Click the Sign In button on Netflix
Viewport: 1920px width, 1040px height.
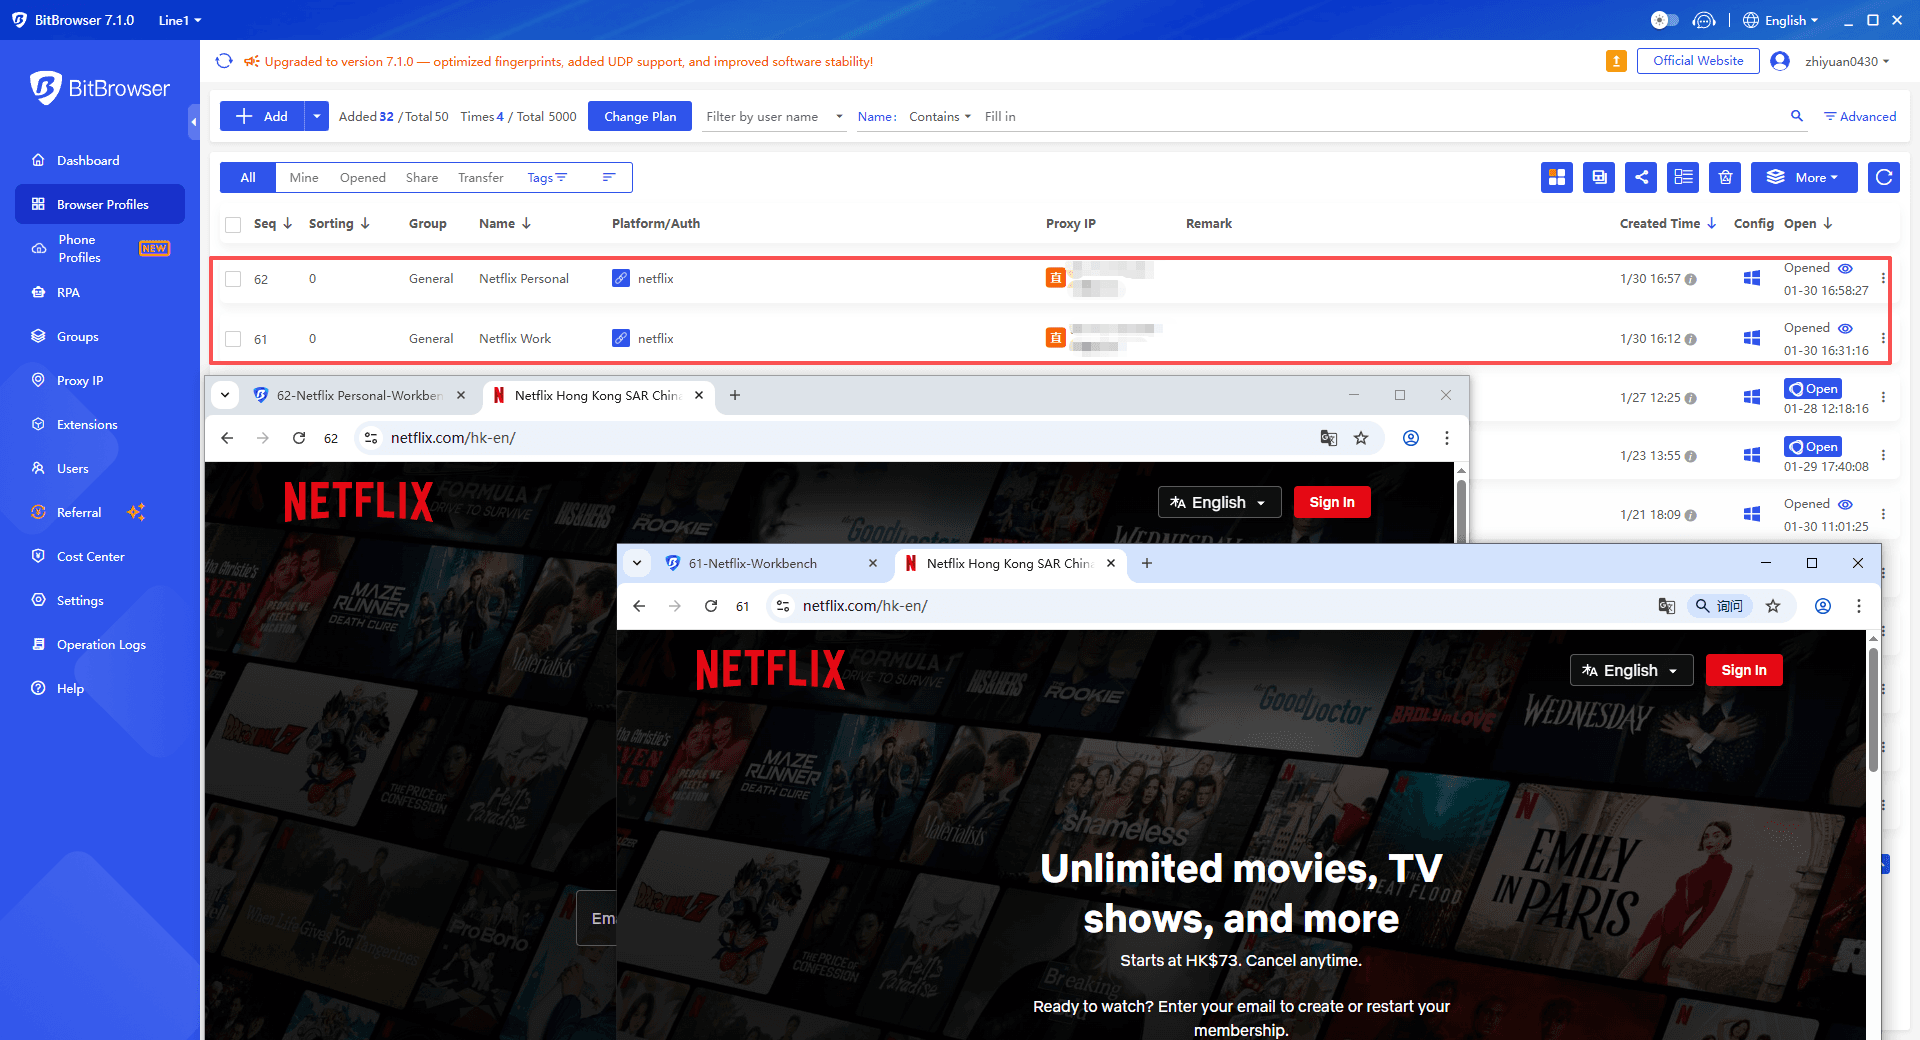click(x=1744, y=670)
